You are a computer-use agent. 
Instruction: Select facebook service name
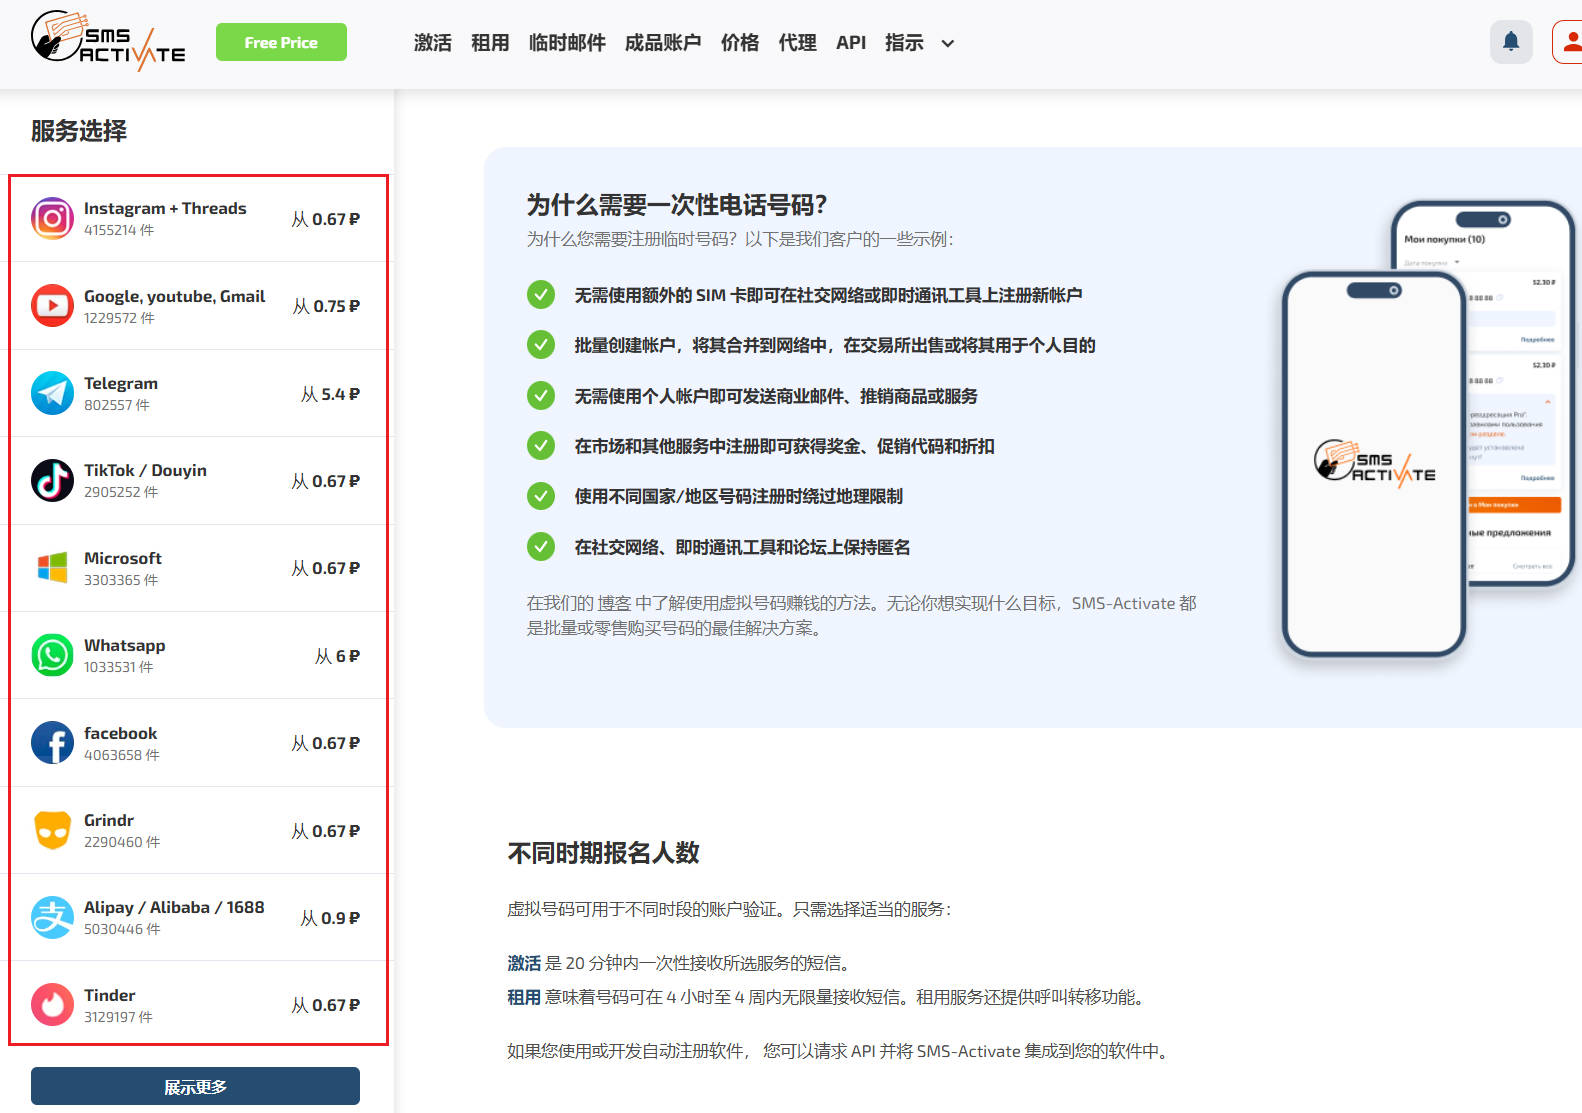click(121, 733)
